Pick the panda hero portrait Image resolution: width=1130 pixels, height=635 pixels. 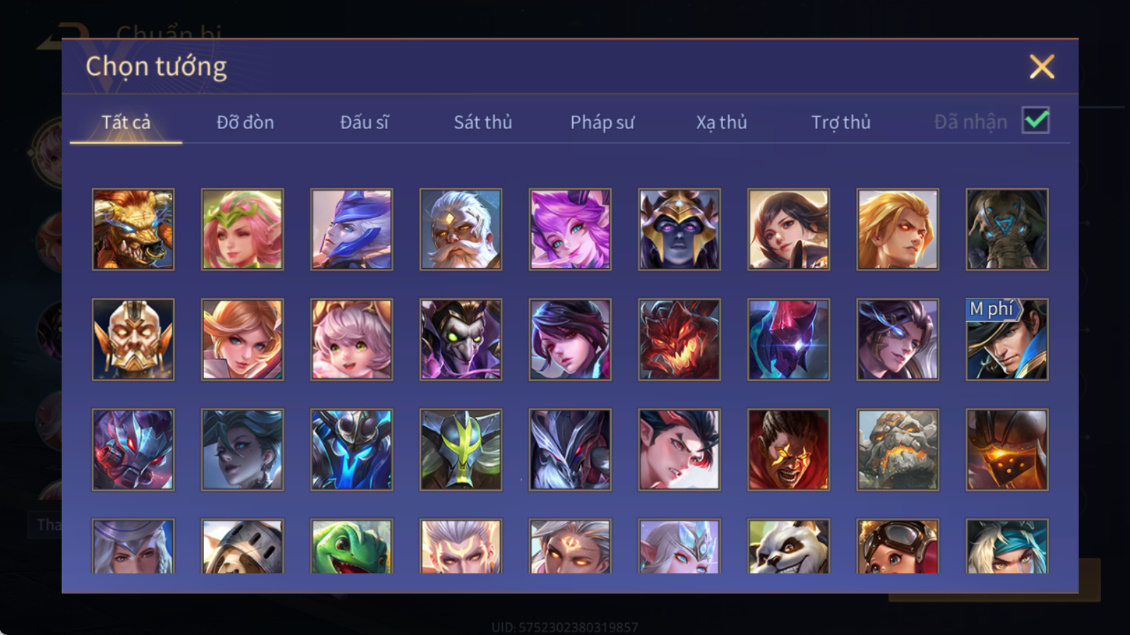click(788, 546)
